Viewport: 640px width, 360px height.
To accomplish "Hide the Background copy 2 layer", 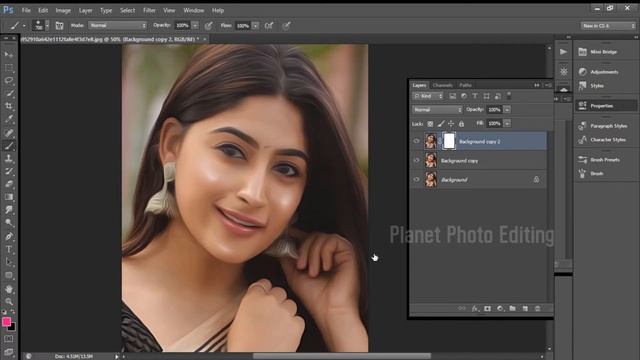I will click(x=416, y=141).
